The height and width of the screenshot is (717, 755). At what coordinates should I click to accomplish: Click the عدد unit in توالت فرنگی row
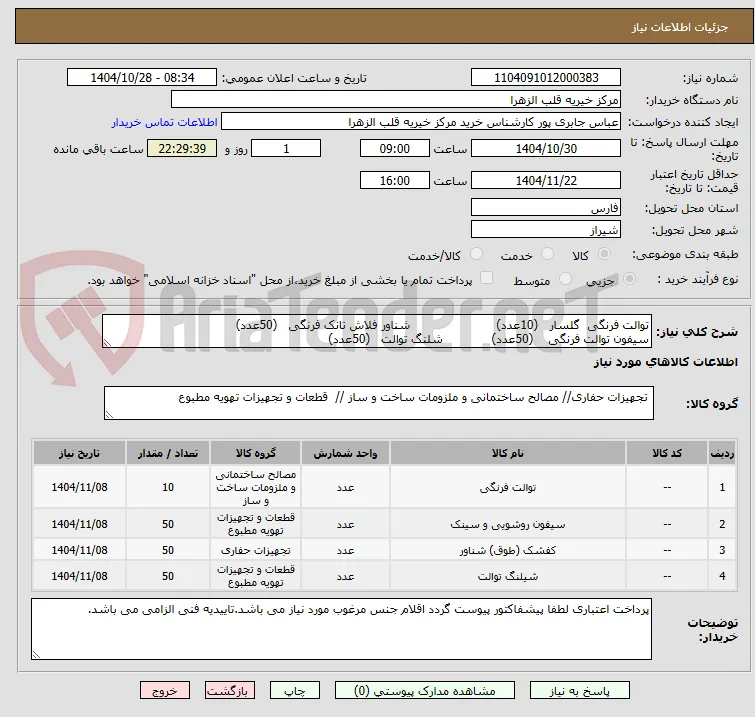tap(345, 487)
